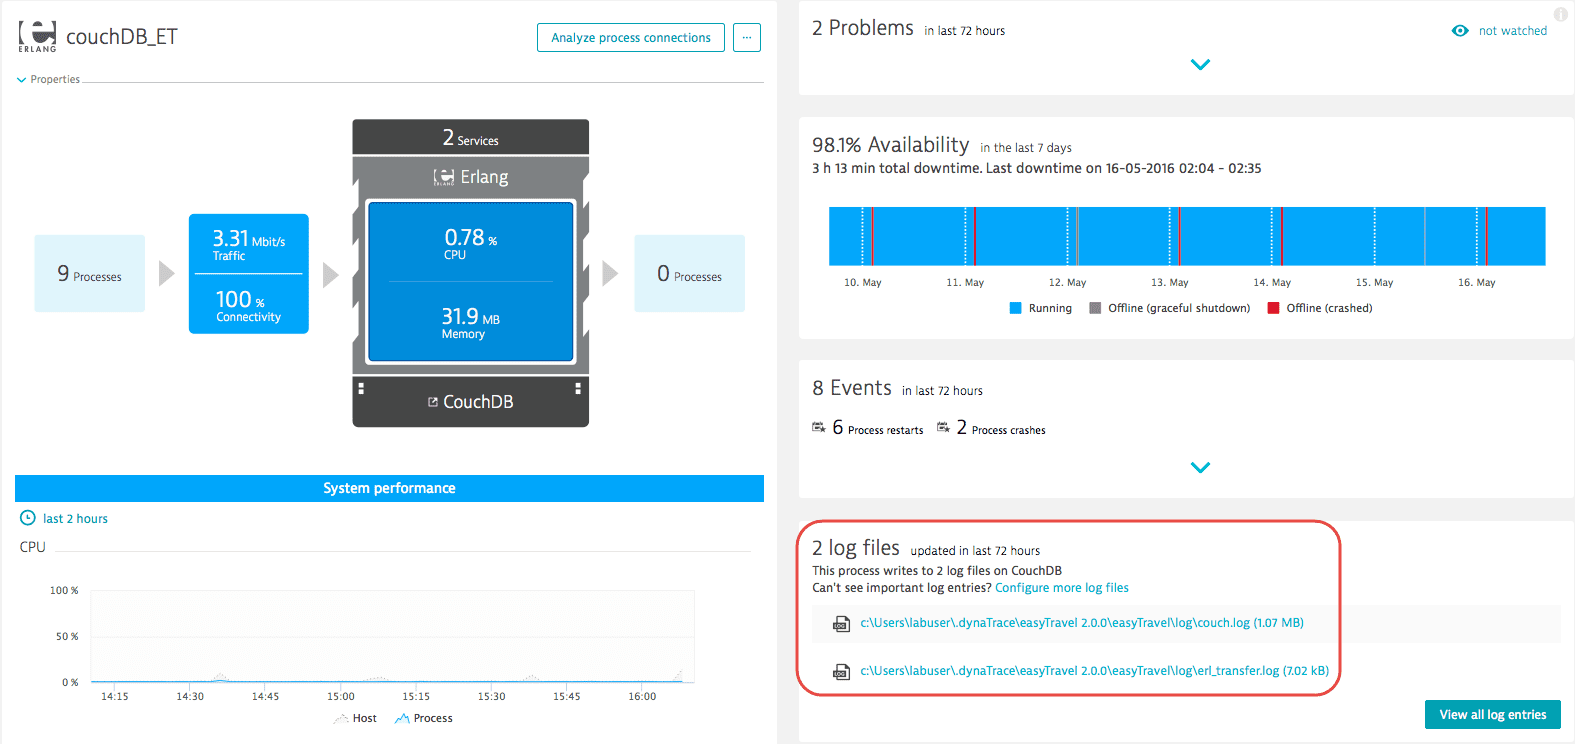Expand the 2 Problems panel chevron

pyautogui.click(x=1201, y=65)
